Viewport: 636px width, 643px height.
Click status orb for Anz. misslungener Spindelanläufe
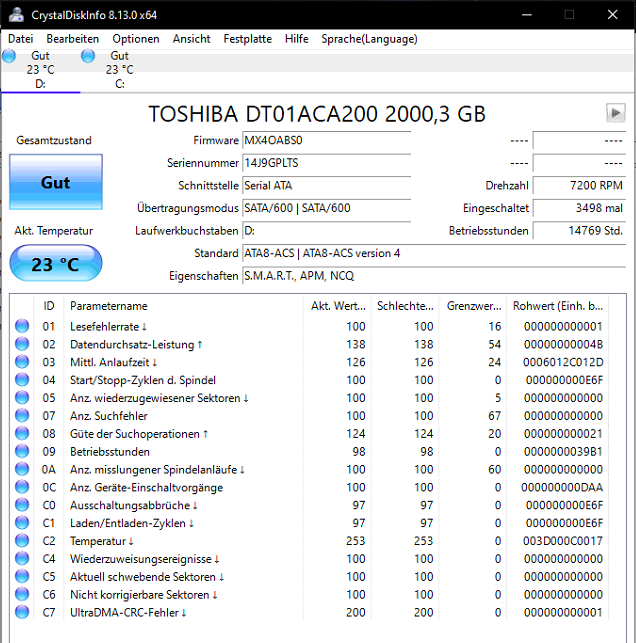[x=22, y=469]
